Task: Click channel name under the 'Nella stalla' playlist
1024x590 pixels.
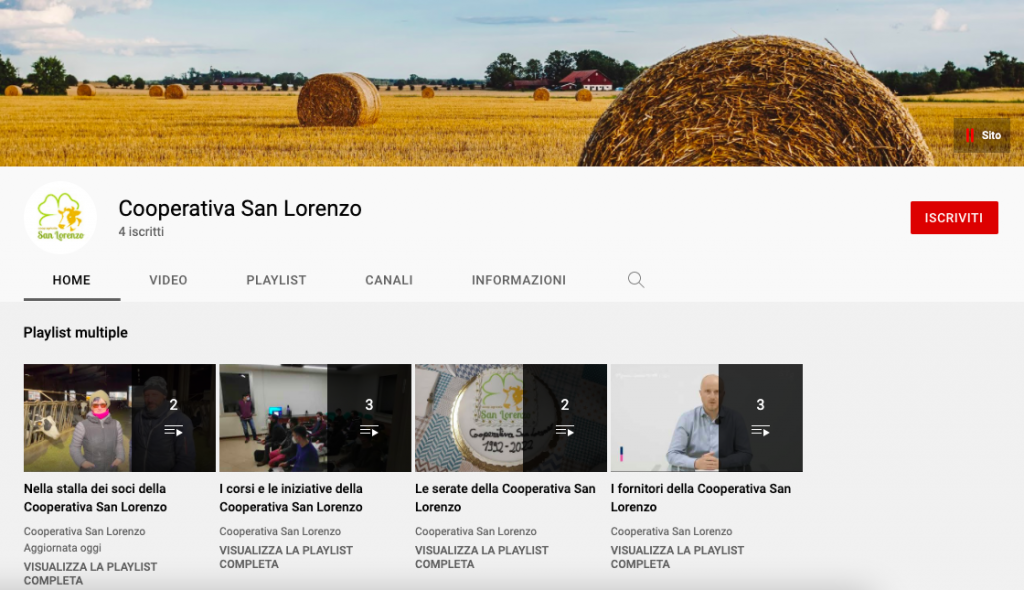Action: click(84, 531)
